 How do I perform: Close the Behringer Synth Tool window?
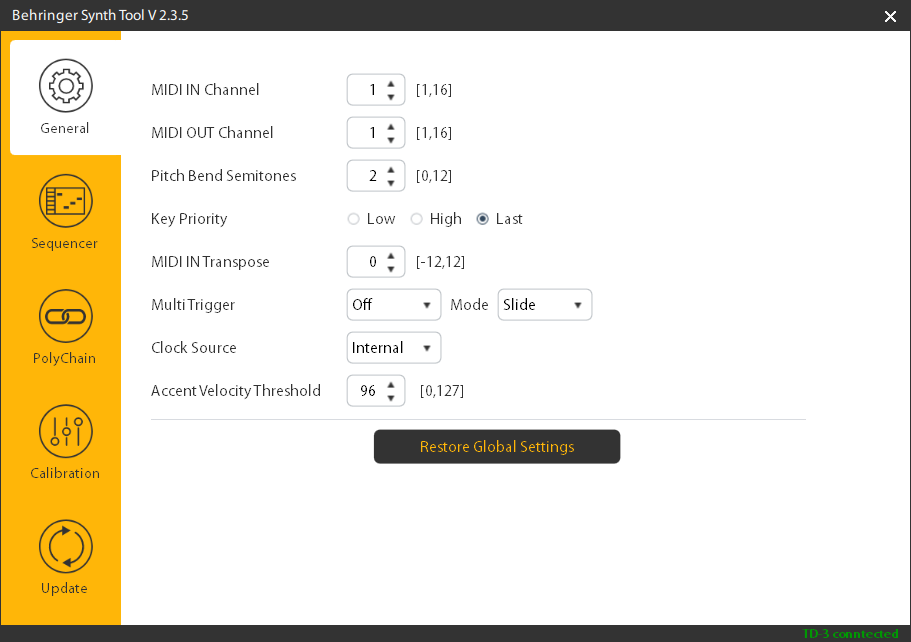pyautogui.click(x=890, y=16)
